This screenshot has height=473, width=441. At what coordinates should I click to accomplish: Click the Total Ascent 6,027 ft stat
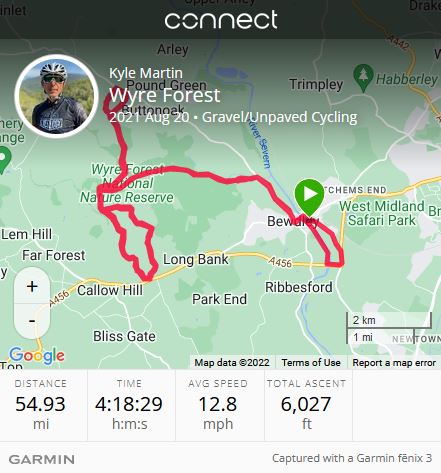306,405
